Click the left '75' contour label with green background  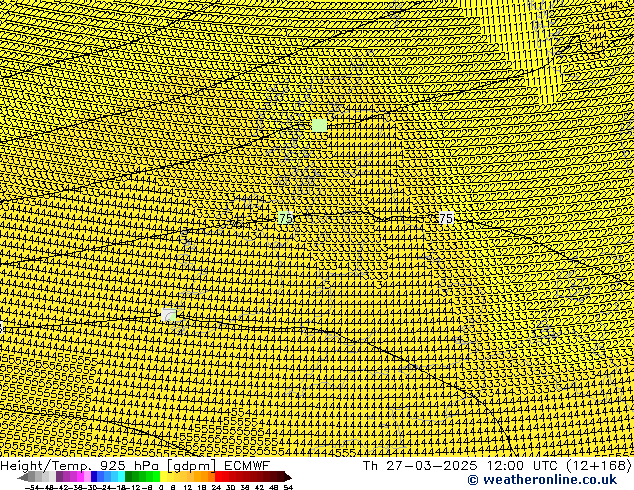coord(285,218)
